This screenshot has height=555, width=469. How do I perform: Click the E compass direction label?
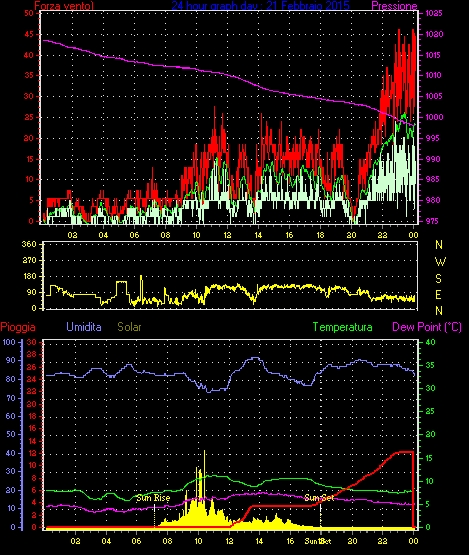[439, 295]
